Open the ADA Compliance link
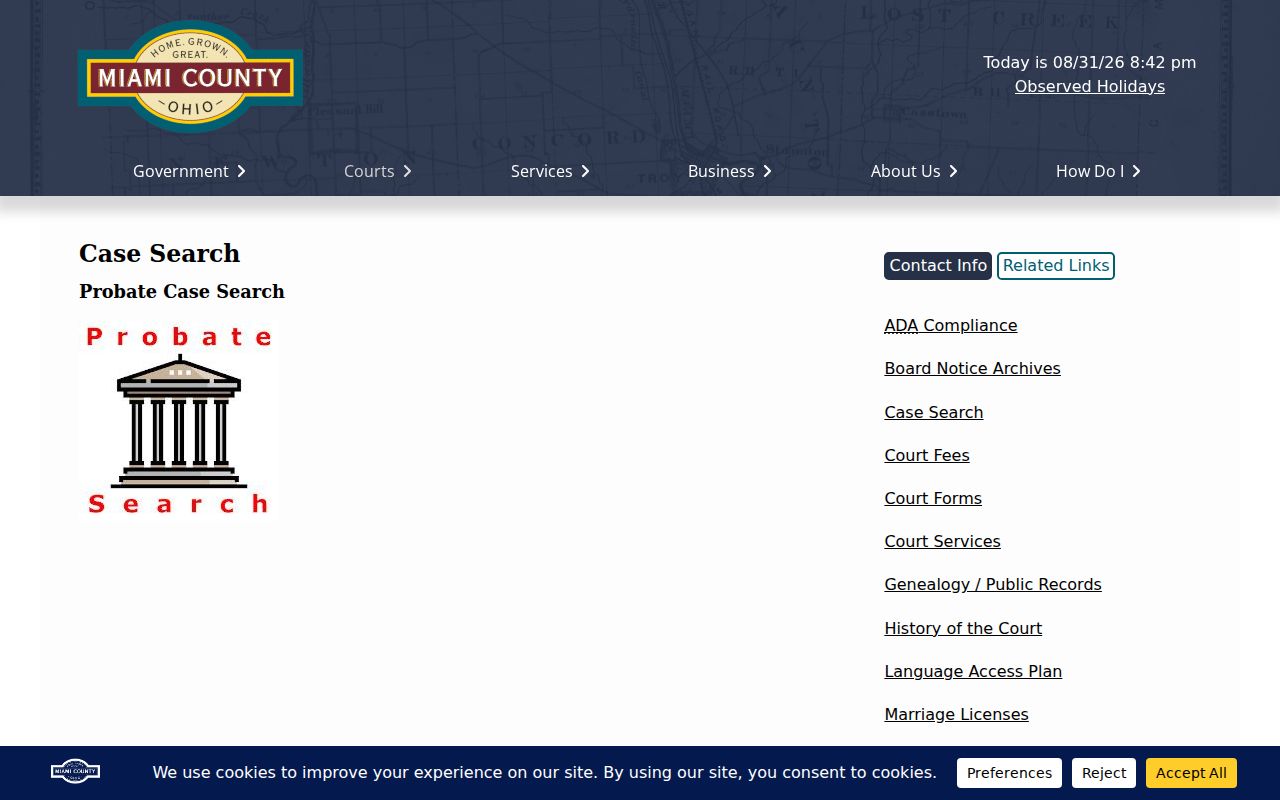This screenshot has height=800, width=1280. tap(951, 326)
